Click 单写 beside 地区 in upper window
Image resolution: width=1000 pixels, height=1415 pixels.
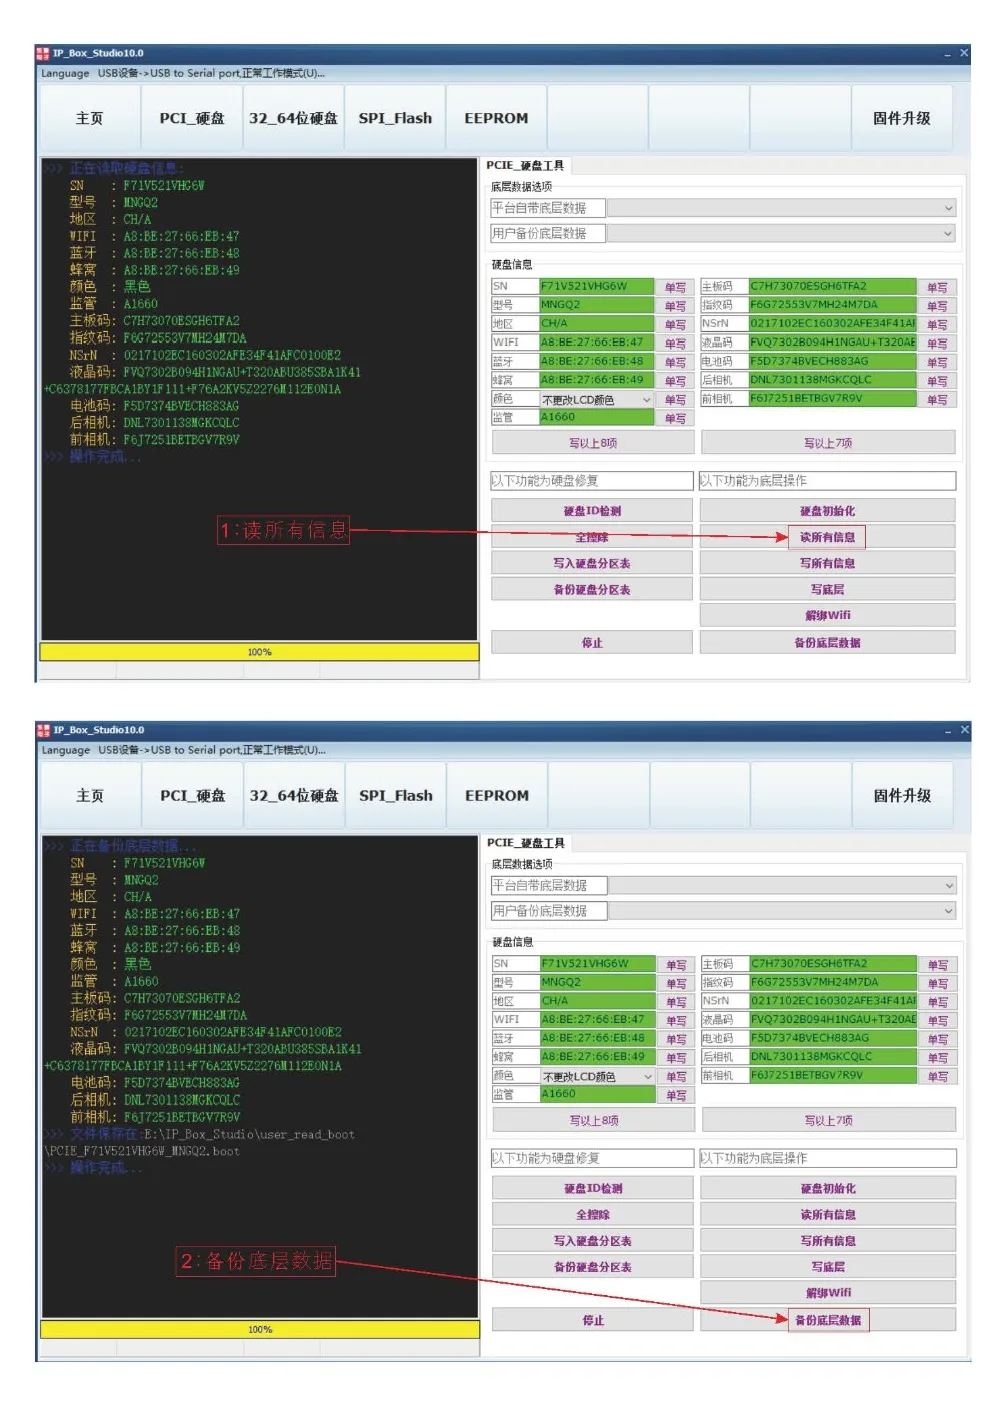point(675,324)
